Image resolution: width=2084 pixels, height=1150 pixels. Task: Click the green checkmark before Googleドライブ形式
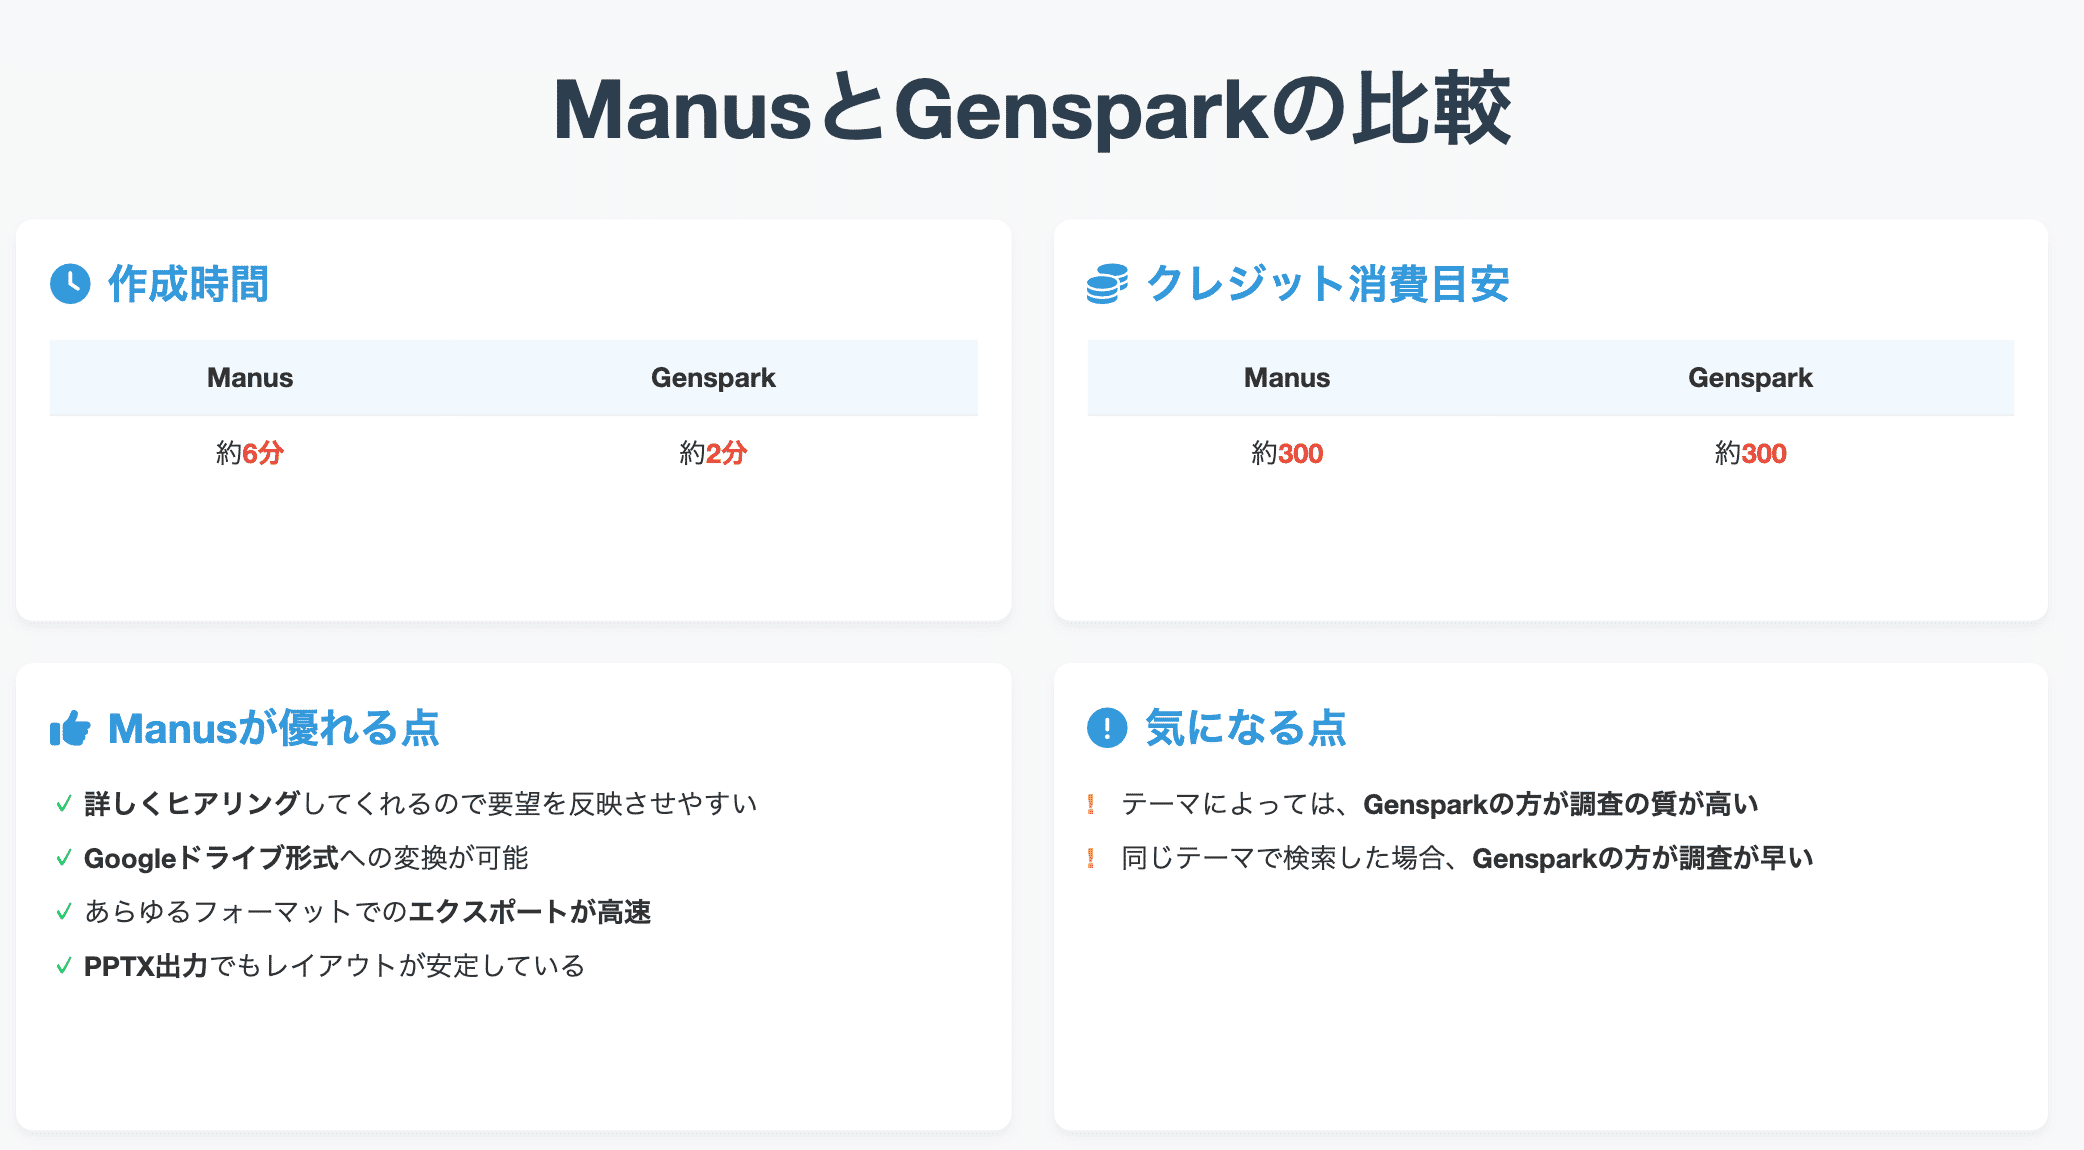(x=64, y=857)
